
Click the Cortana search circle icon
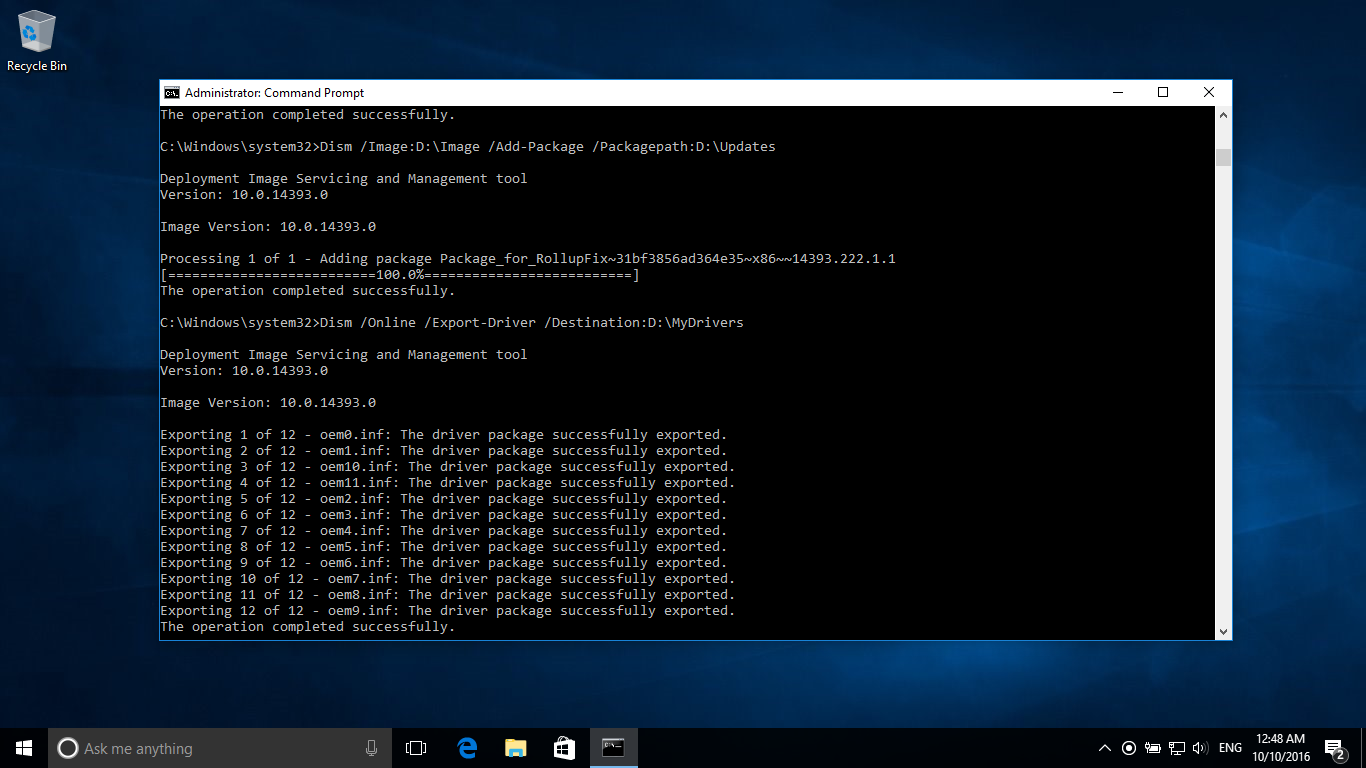(68, 748)
